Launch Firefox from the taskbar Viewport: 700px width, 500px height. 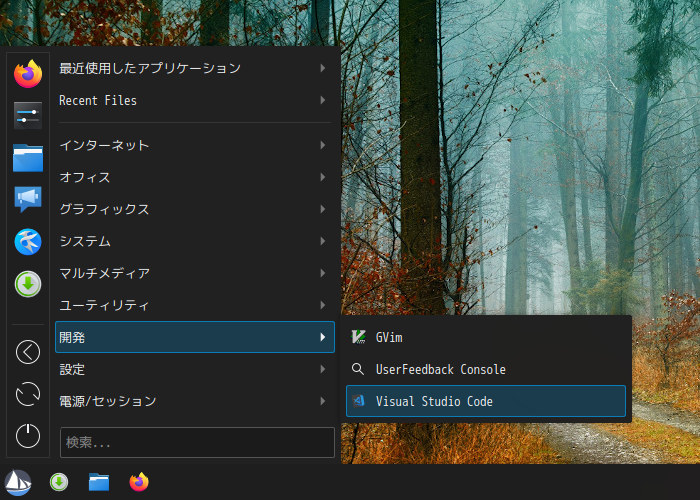(x=139, y=482)
